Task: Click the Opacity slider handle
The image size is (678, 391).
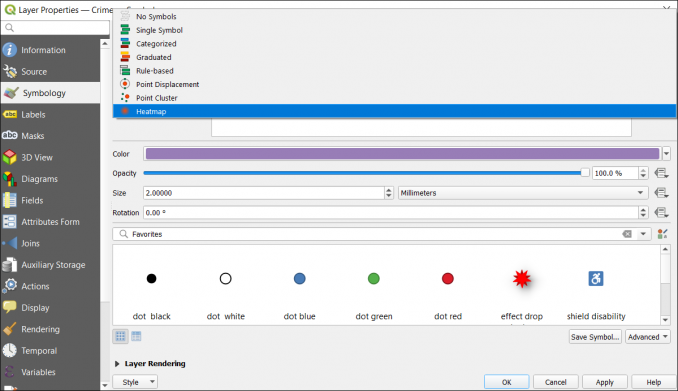Action: click(585, 173)
